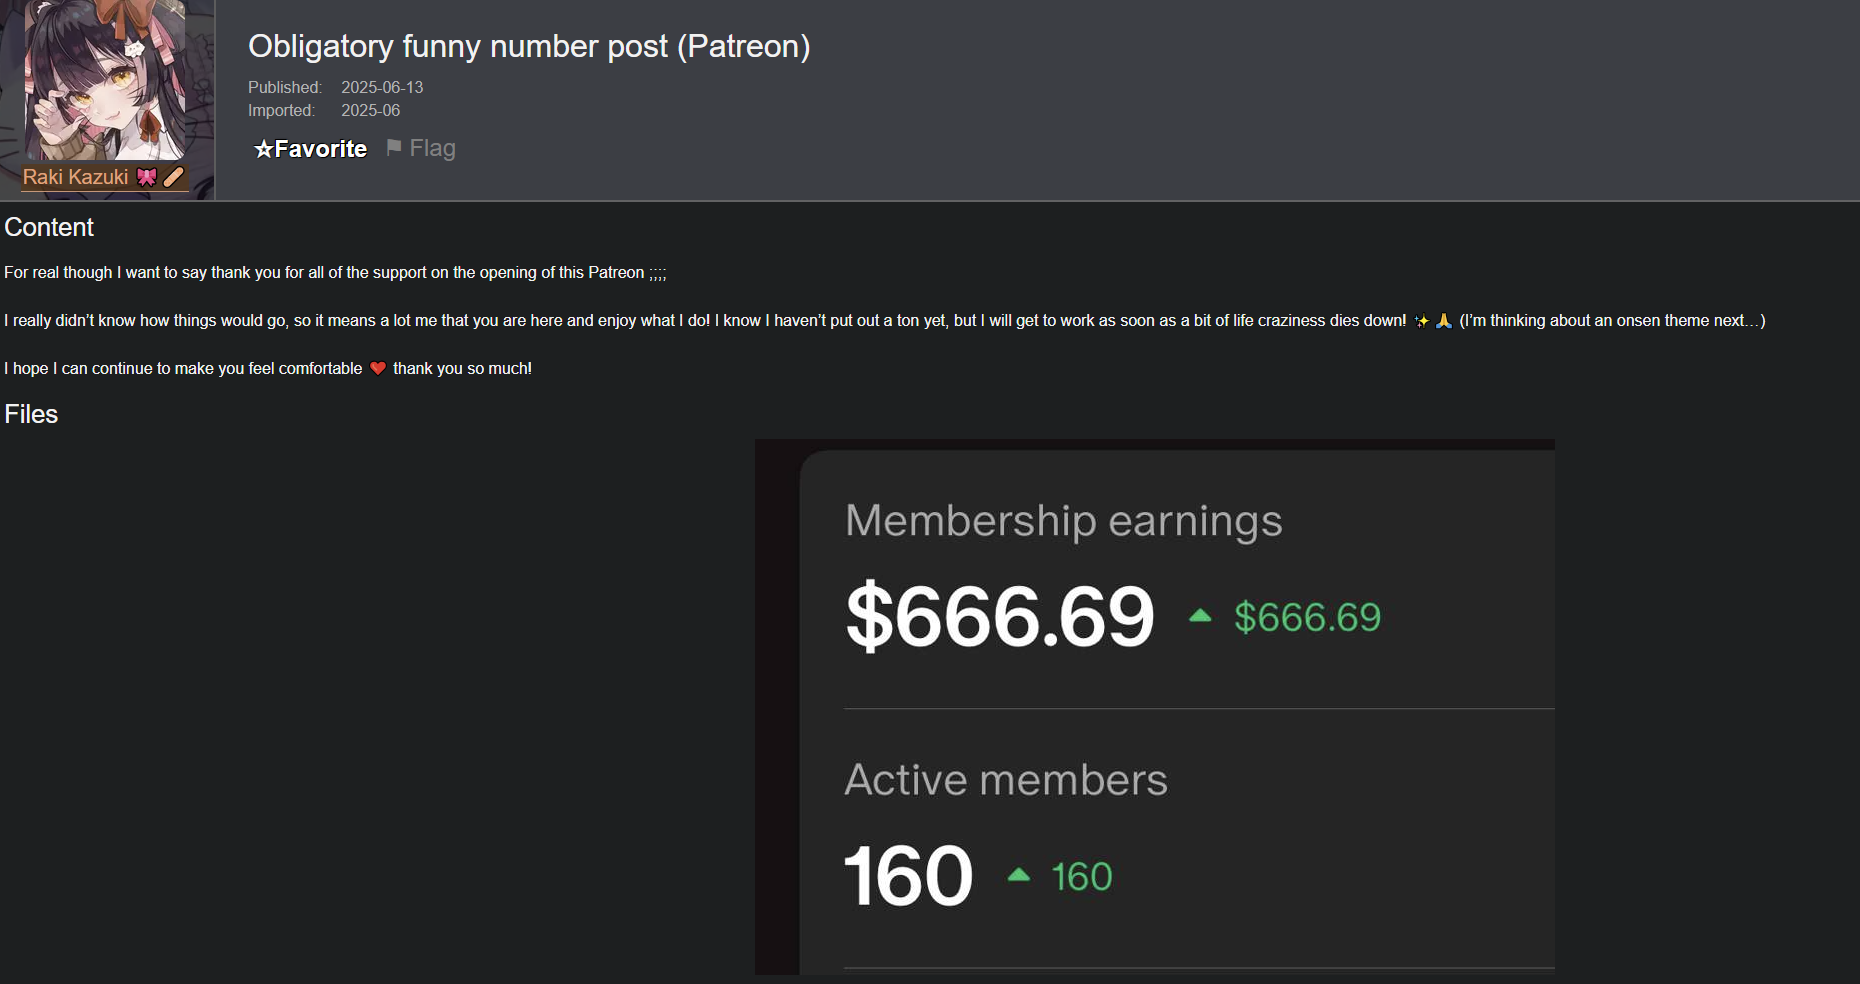This screenshot has width=1860, height=984.
Task: Click the green up arrow beside $666.69
Action: (x=1200, y=616)
